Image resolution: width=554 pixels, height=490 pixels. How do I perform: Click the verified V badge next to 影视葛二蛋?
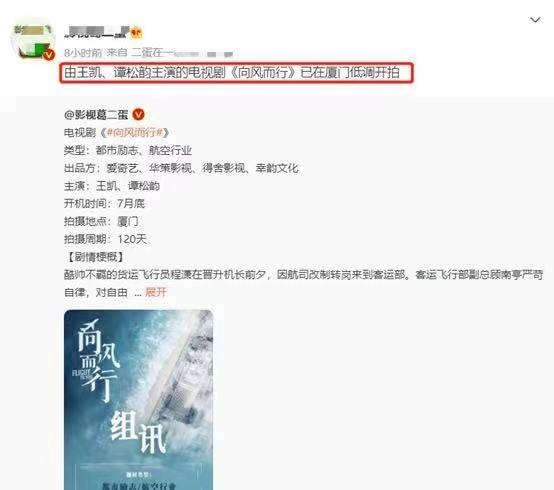coord(138,114)
